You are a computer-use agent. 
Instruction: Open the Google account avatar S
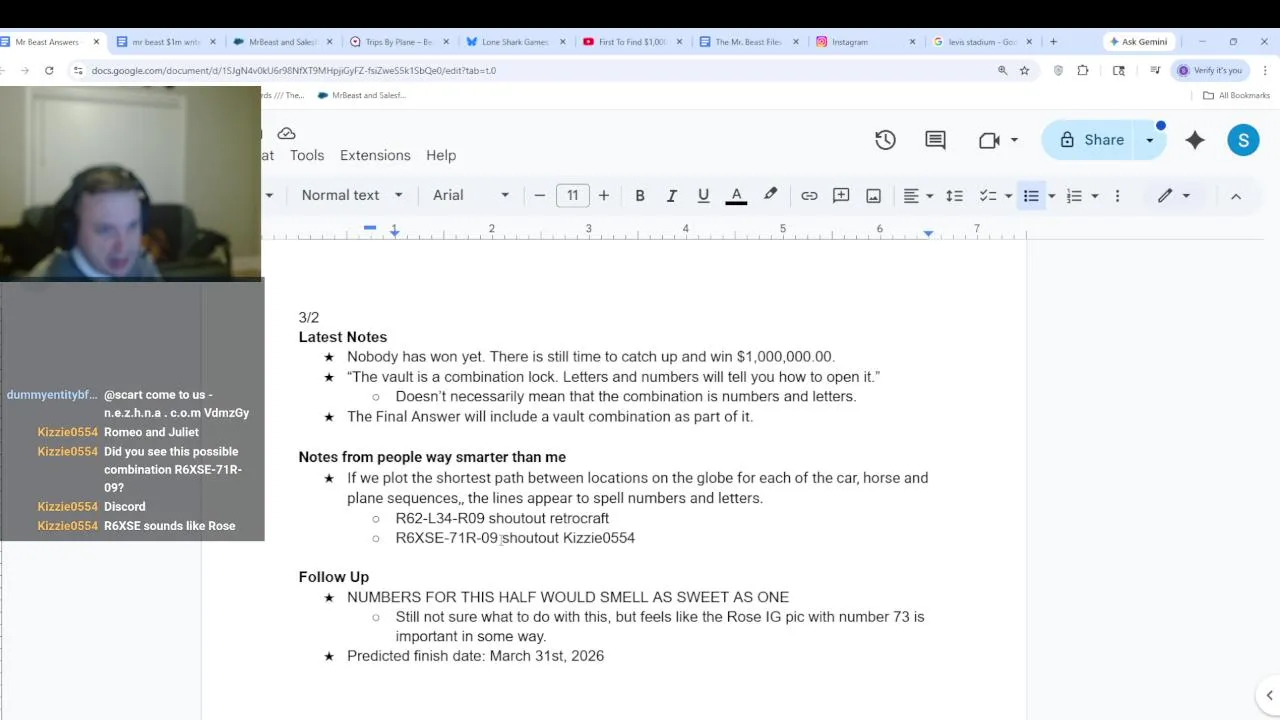1243,140
